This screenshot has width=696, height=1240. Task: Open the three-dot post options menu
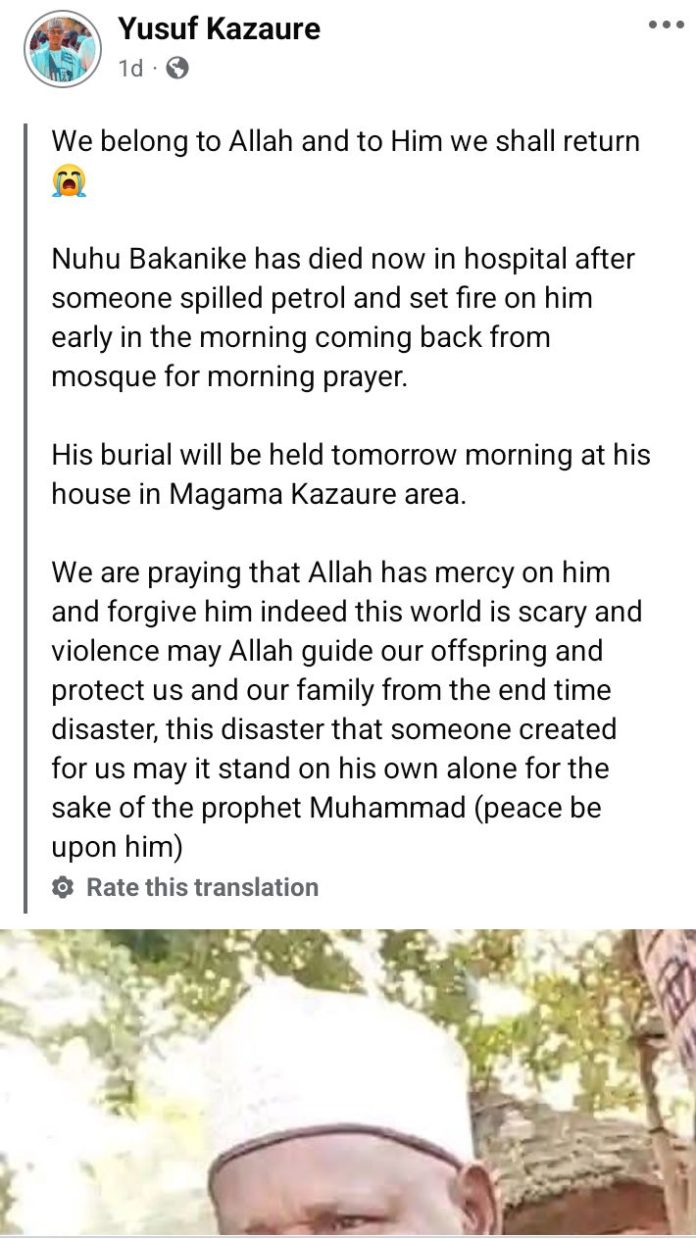(665, 24)
